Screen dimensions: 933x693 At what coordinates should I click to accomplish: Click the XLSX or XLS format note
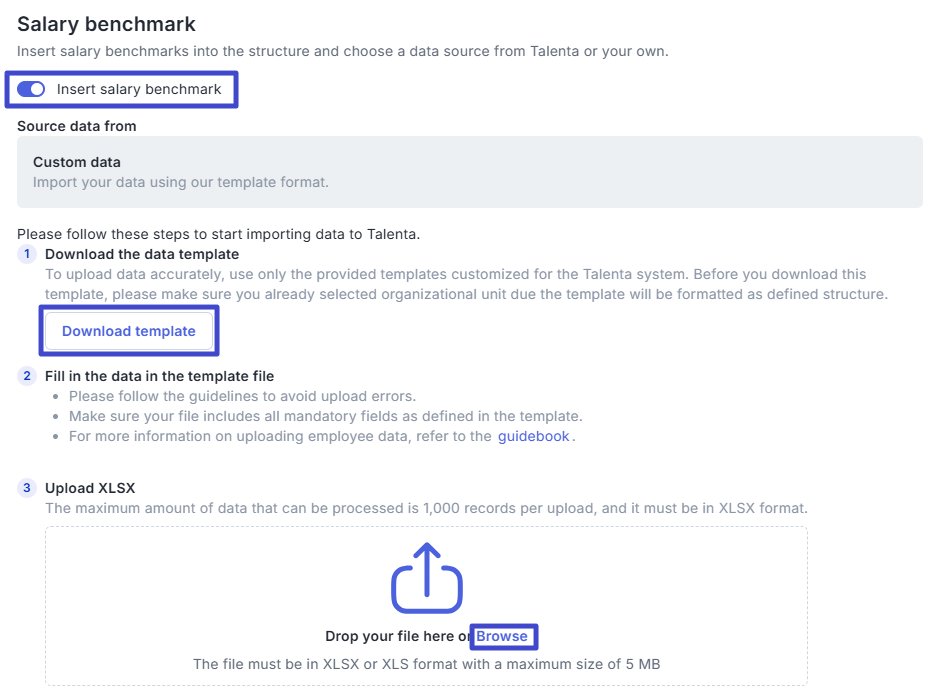[426, 664]
